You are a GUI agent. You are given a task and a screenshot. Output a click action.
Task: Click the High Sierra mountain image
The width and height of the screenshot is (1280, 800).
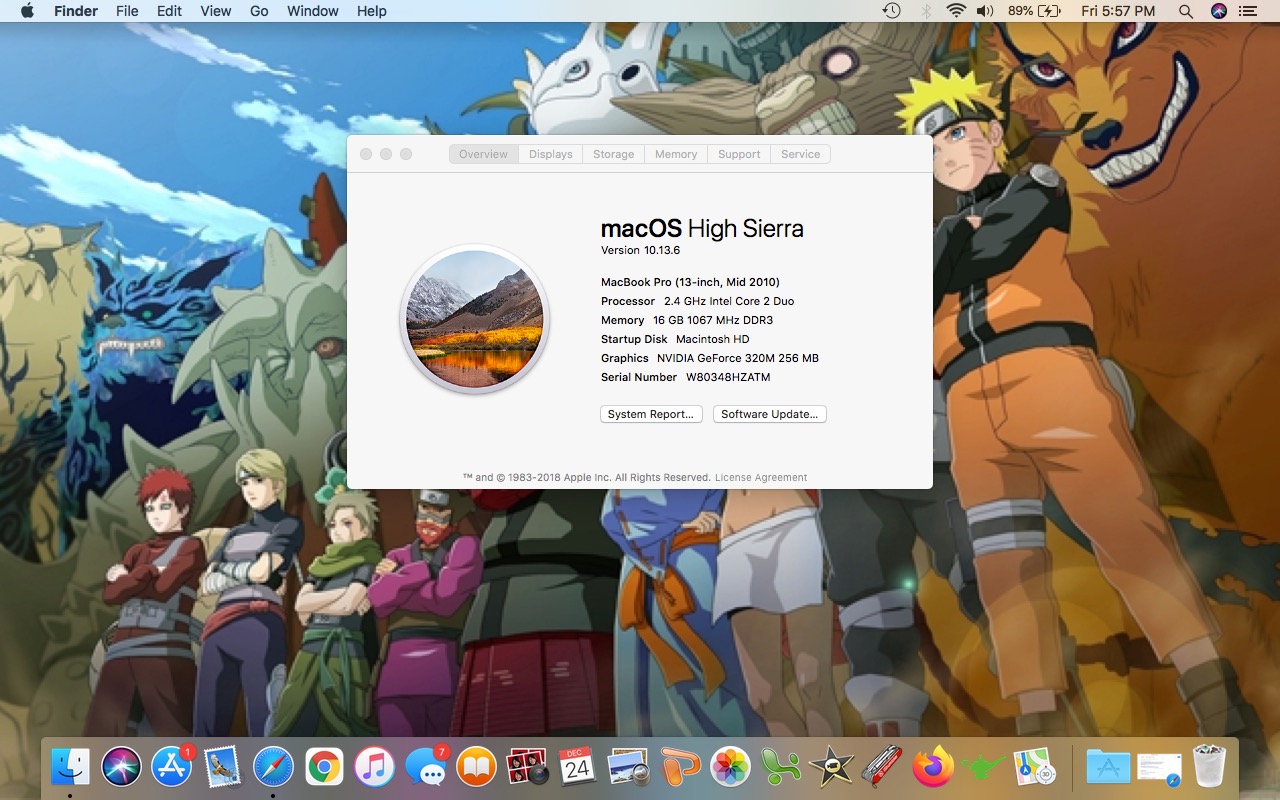[x=475, y=319]
